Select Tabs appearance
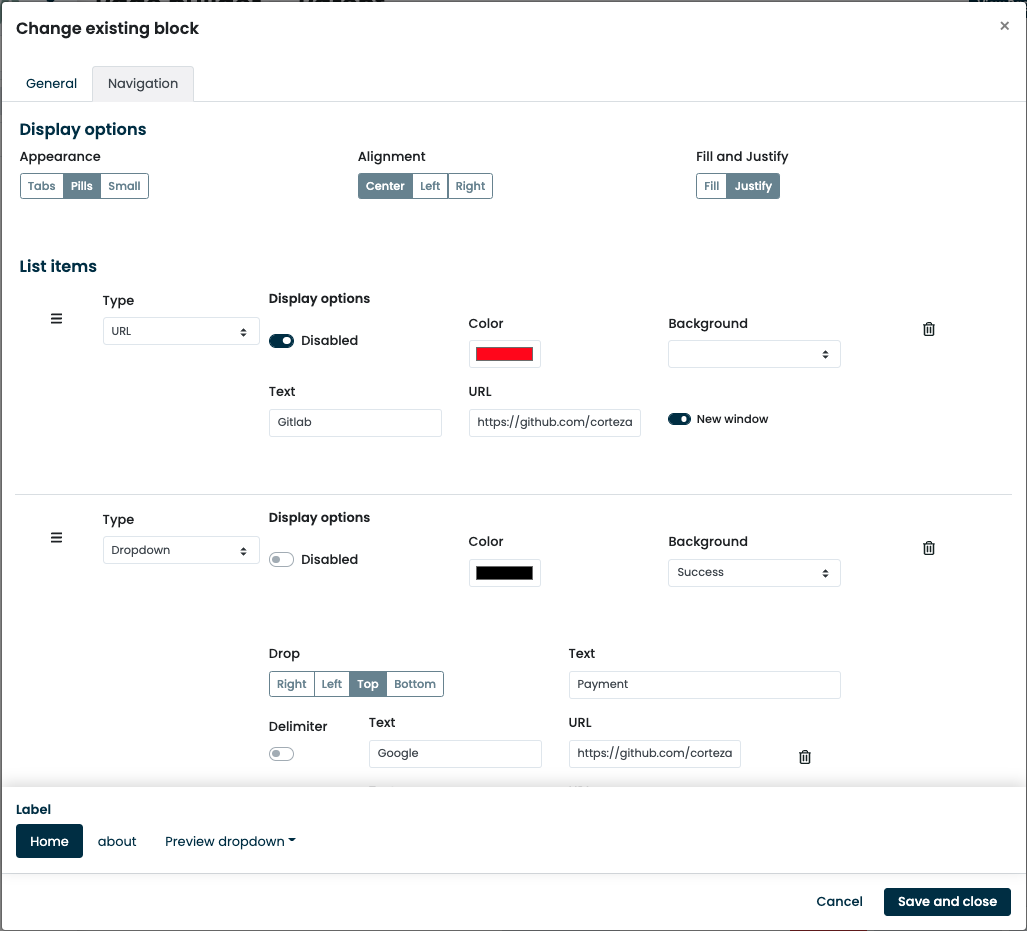1027x931 pixels. 41,186
